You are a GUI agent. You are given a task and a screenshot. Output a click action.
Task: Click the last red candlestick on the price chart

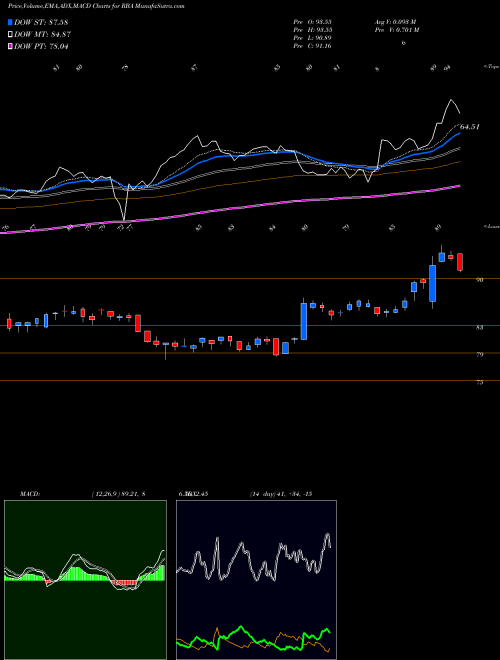[x=460, y=262]
